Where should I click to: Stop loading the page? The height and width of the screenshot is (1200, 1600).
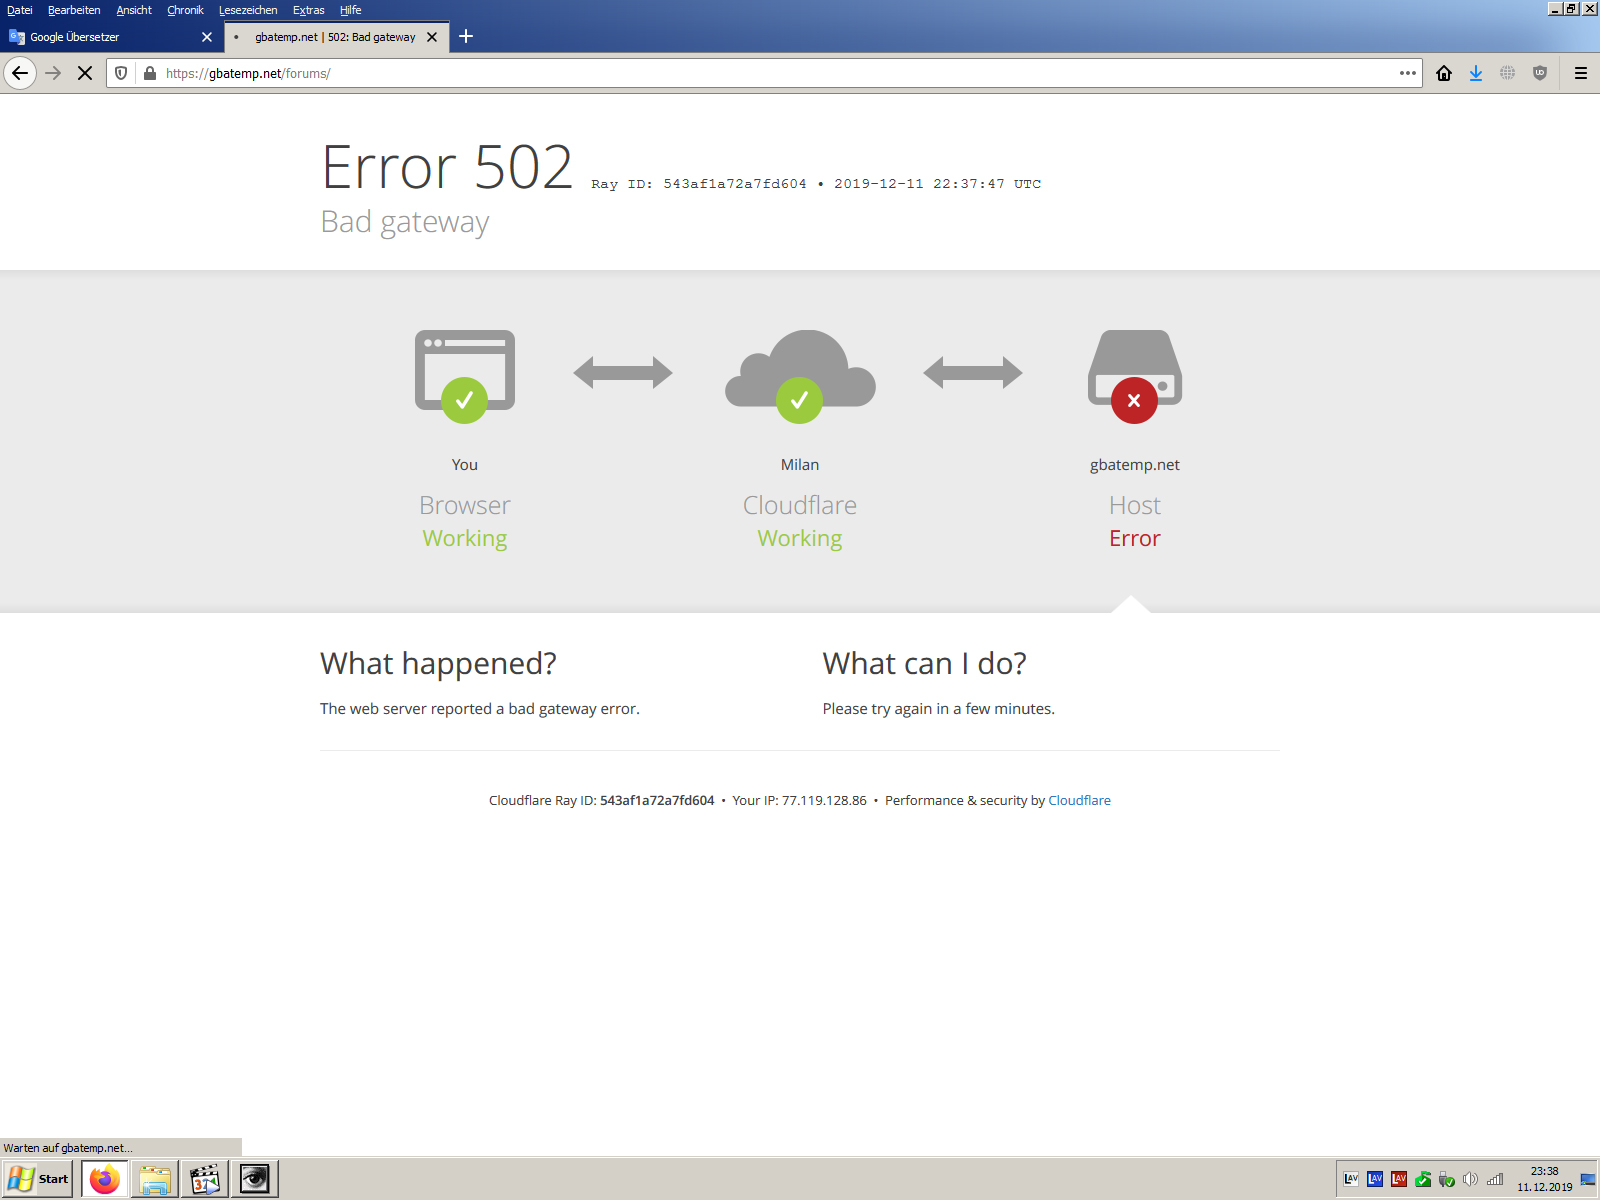click(85, 73)
